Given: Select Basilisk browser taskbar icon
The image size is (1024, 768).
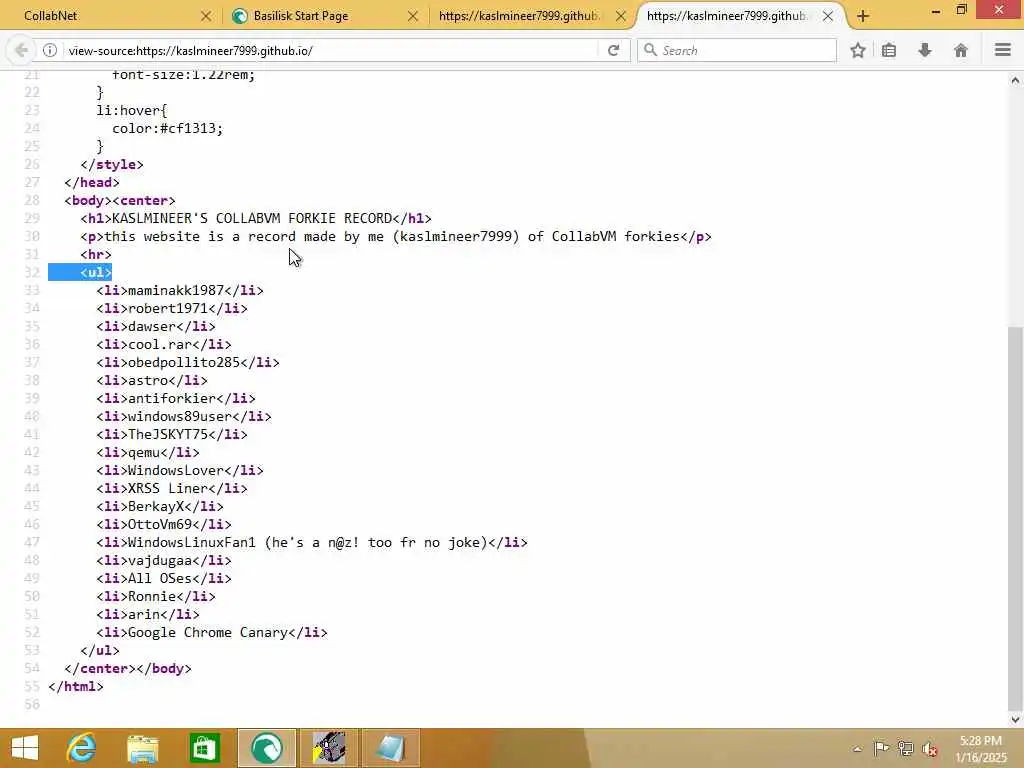Looking at the screenshot, I should 266,748.
